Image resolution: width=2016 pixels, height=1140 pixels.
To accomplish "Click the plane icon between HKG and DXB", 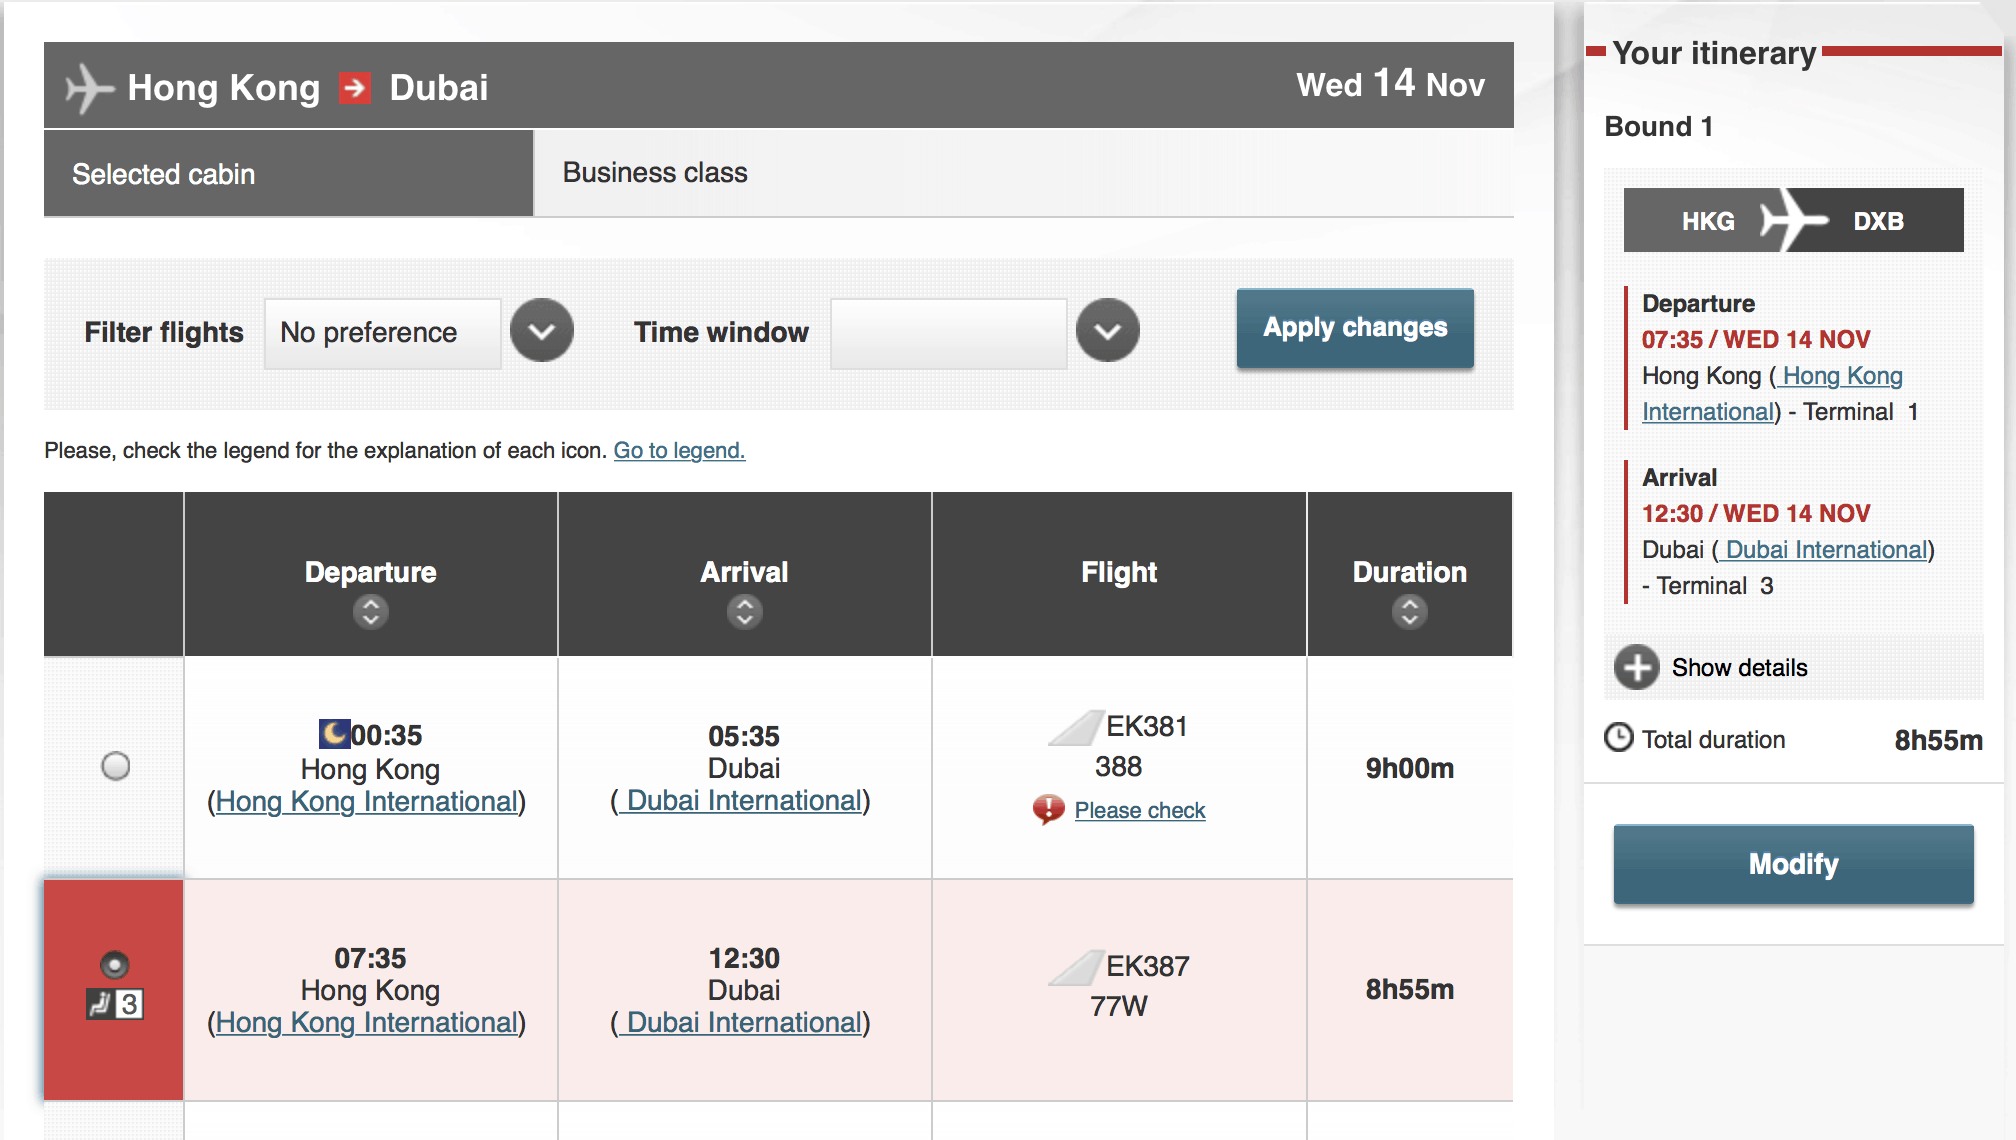I will (1793, 220).
